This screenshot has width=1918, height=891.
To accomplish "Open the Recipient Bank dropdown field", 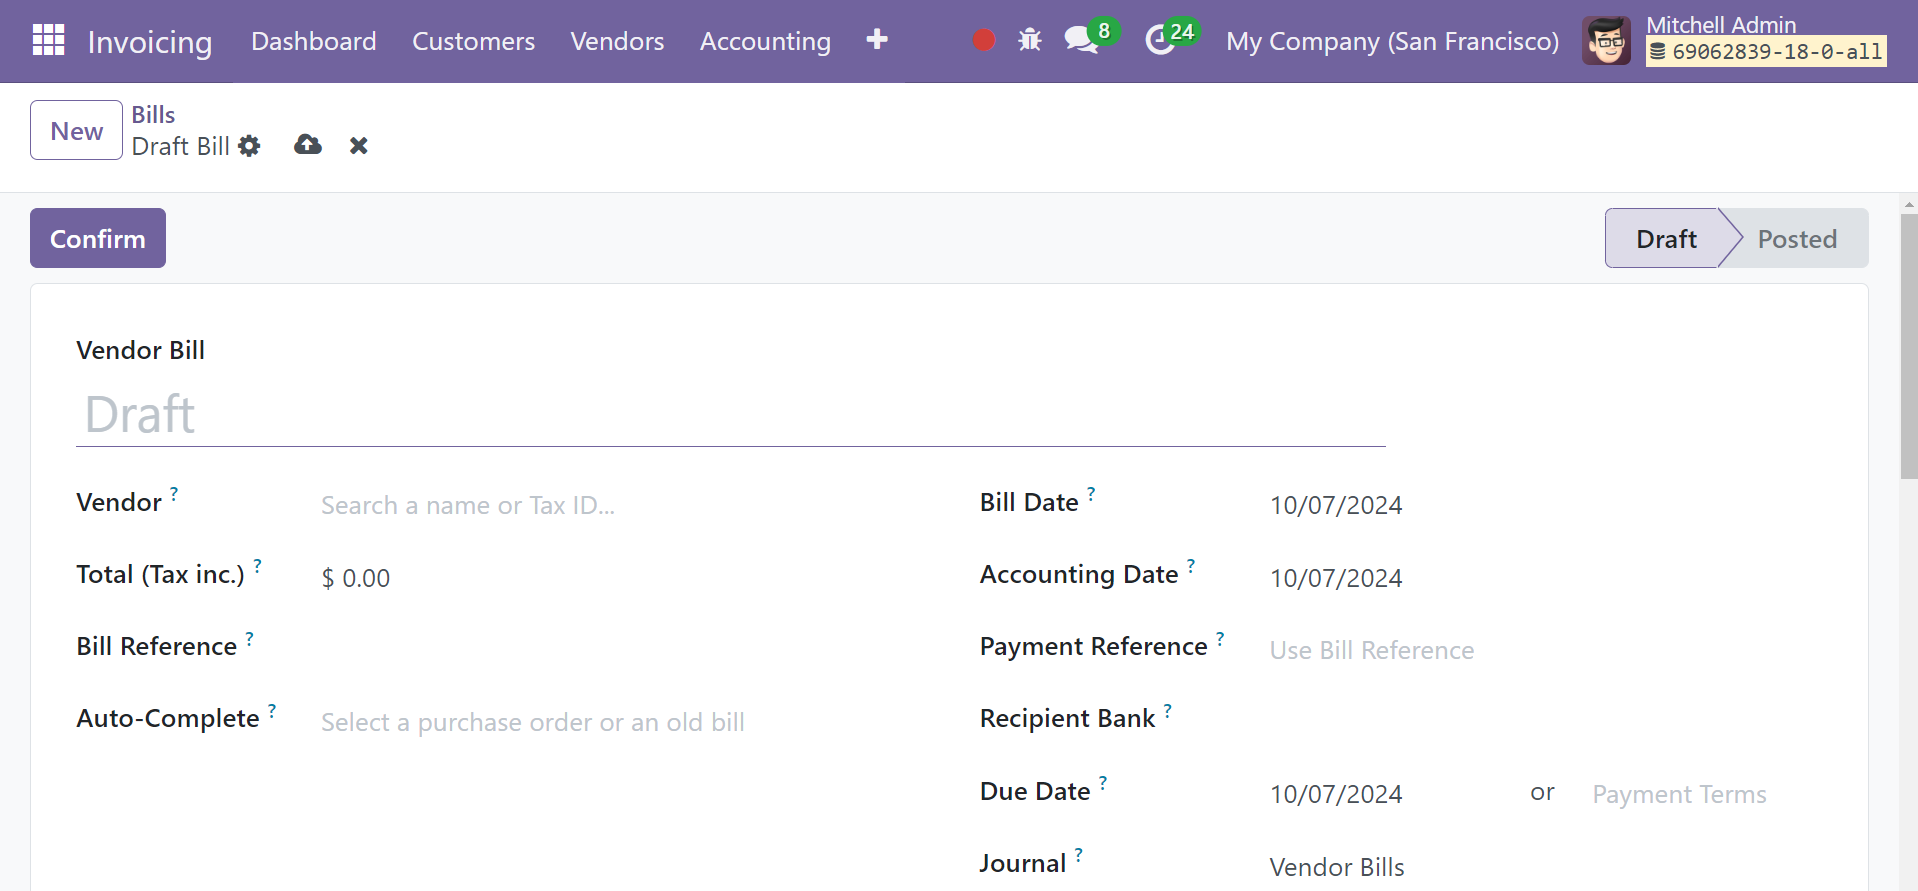I will (1546, 722).
